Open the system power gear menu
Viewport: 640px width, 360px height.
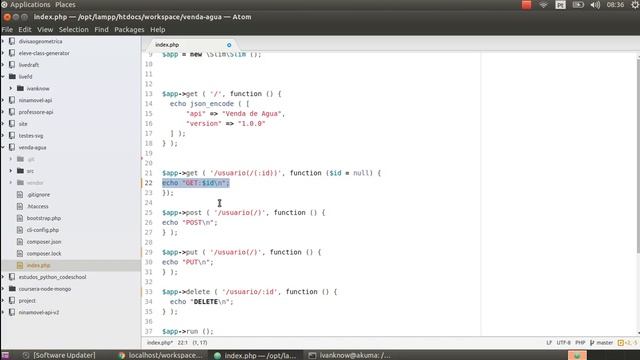pyautogui.click(x=635, y=5)
